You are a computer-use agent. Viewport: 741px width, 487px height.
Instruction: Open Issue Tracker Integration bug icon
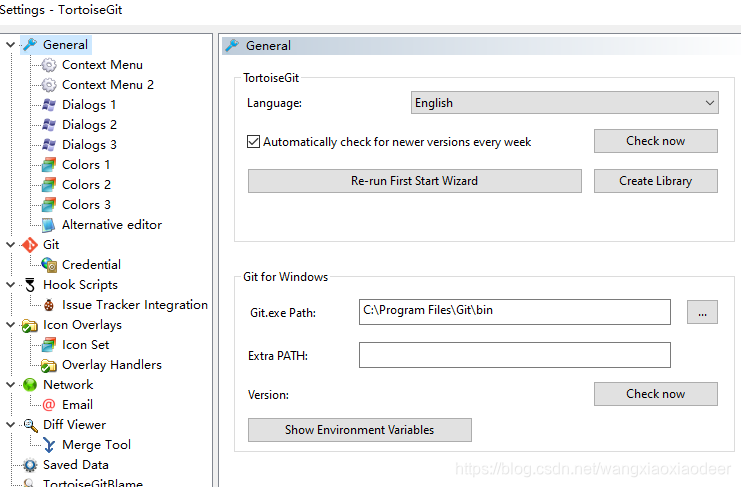[49, 305]
